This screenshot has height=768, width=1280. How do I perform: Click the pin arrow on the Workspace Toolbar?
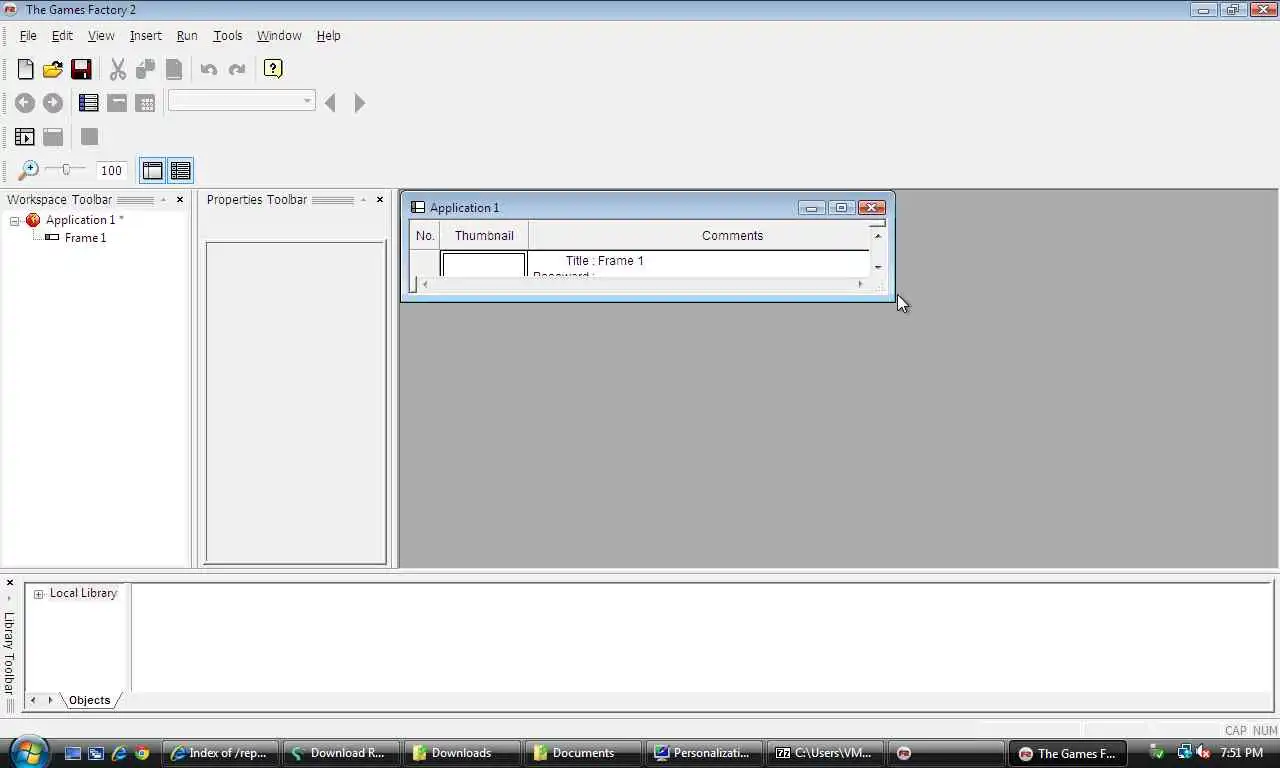164,200
